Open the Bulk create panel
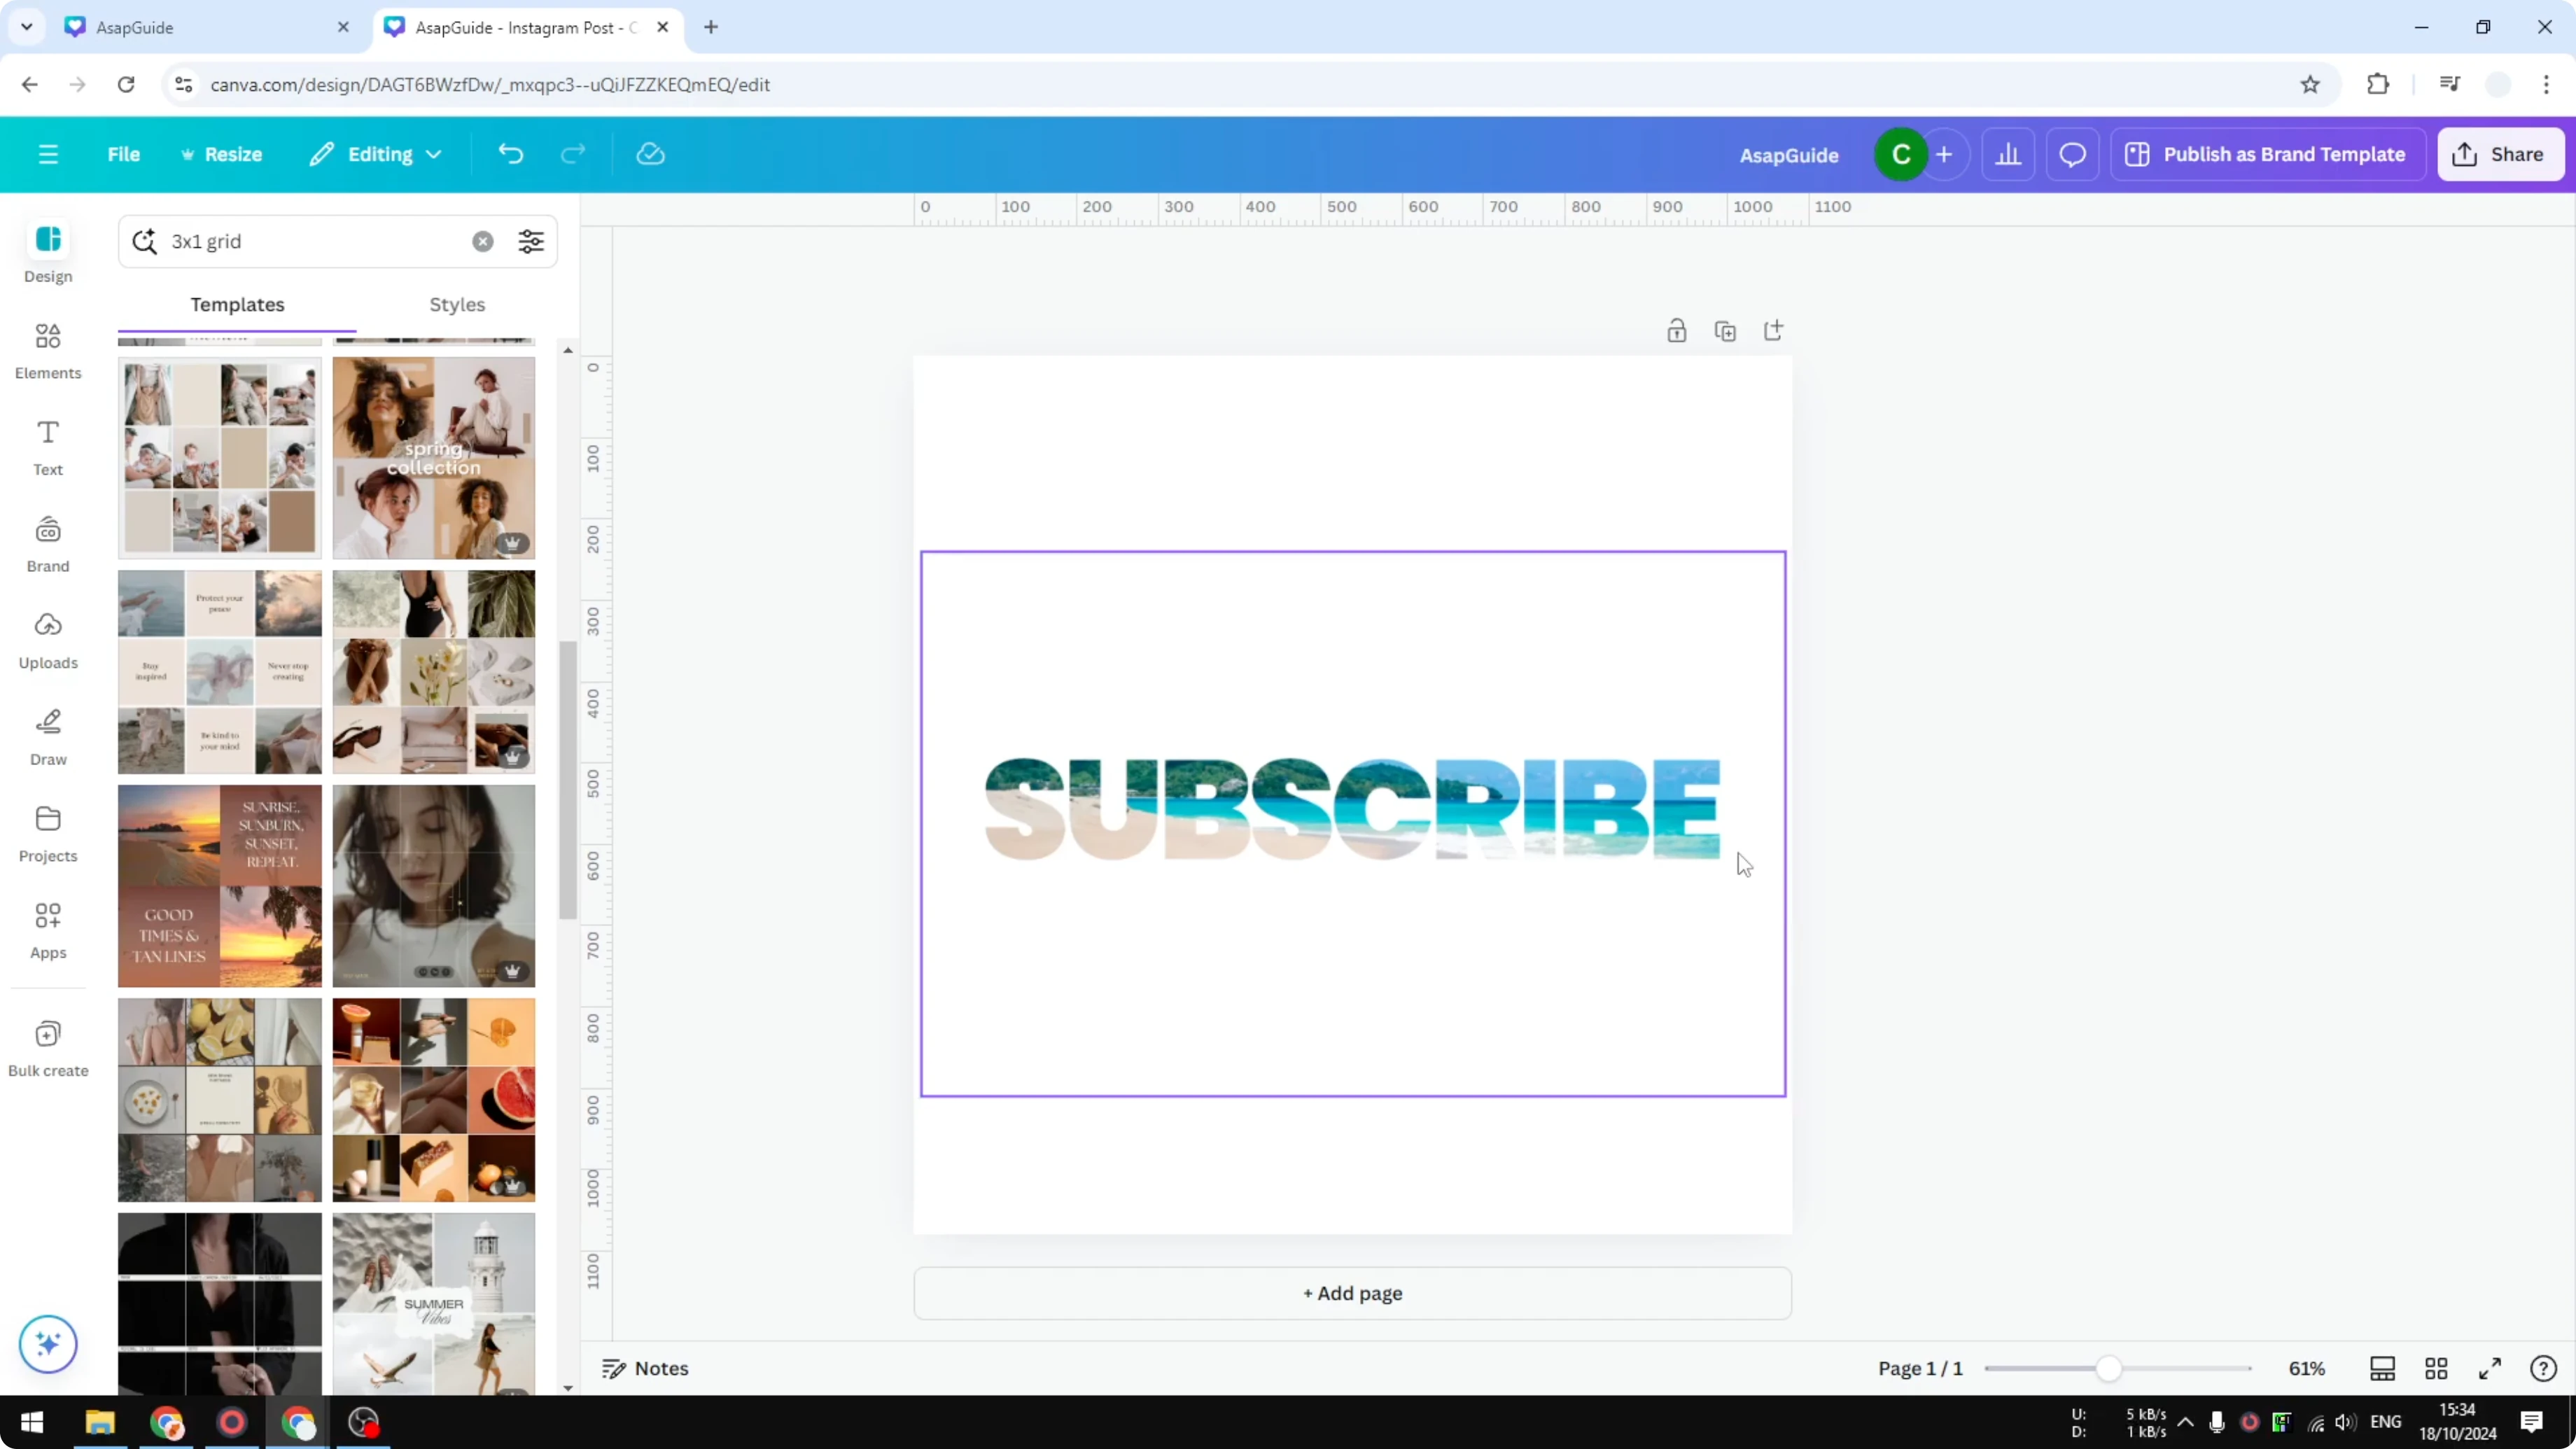Viewport: 2576px width, 1449px height. coord(47,1046)
